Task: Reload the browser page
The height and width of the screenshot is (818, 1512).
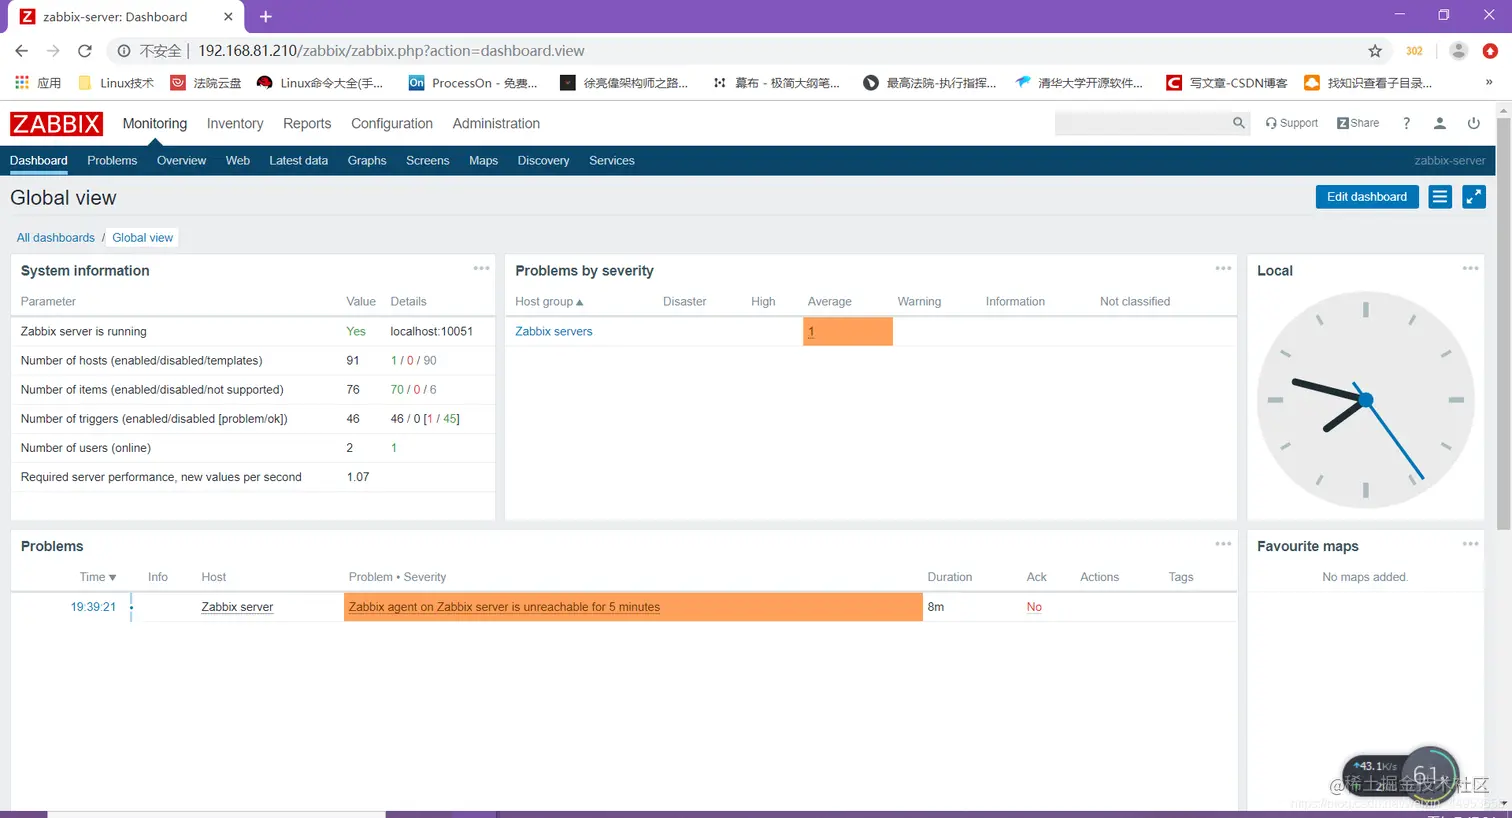Action: click(85, 51)
